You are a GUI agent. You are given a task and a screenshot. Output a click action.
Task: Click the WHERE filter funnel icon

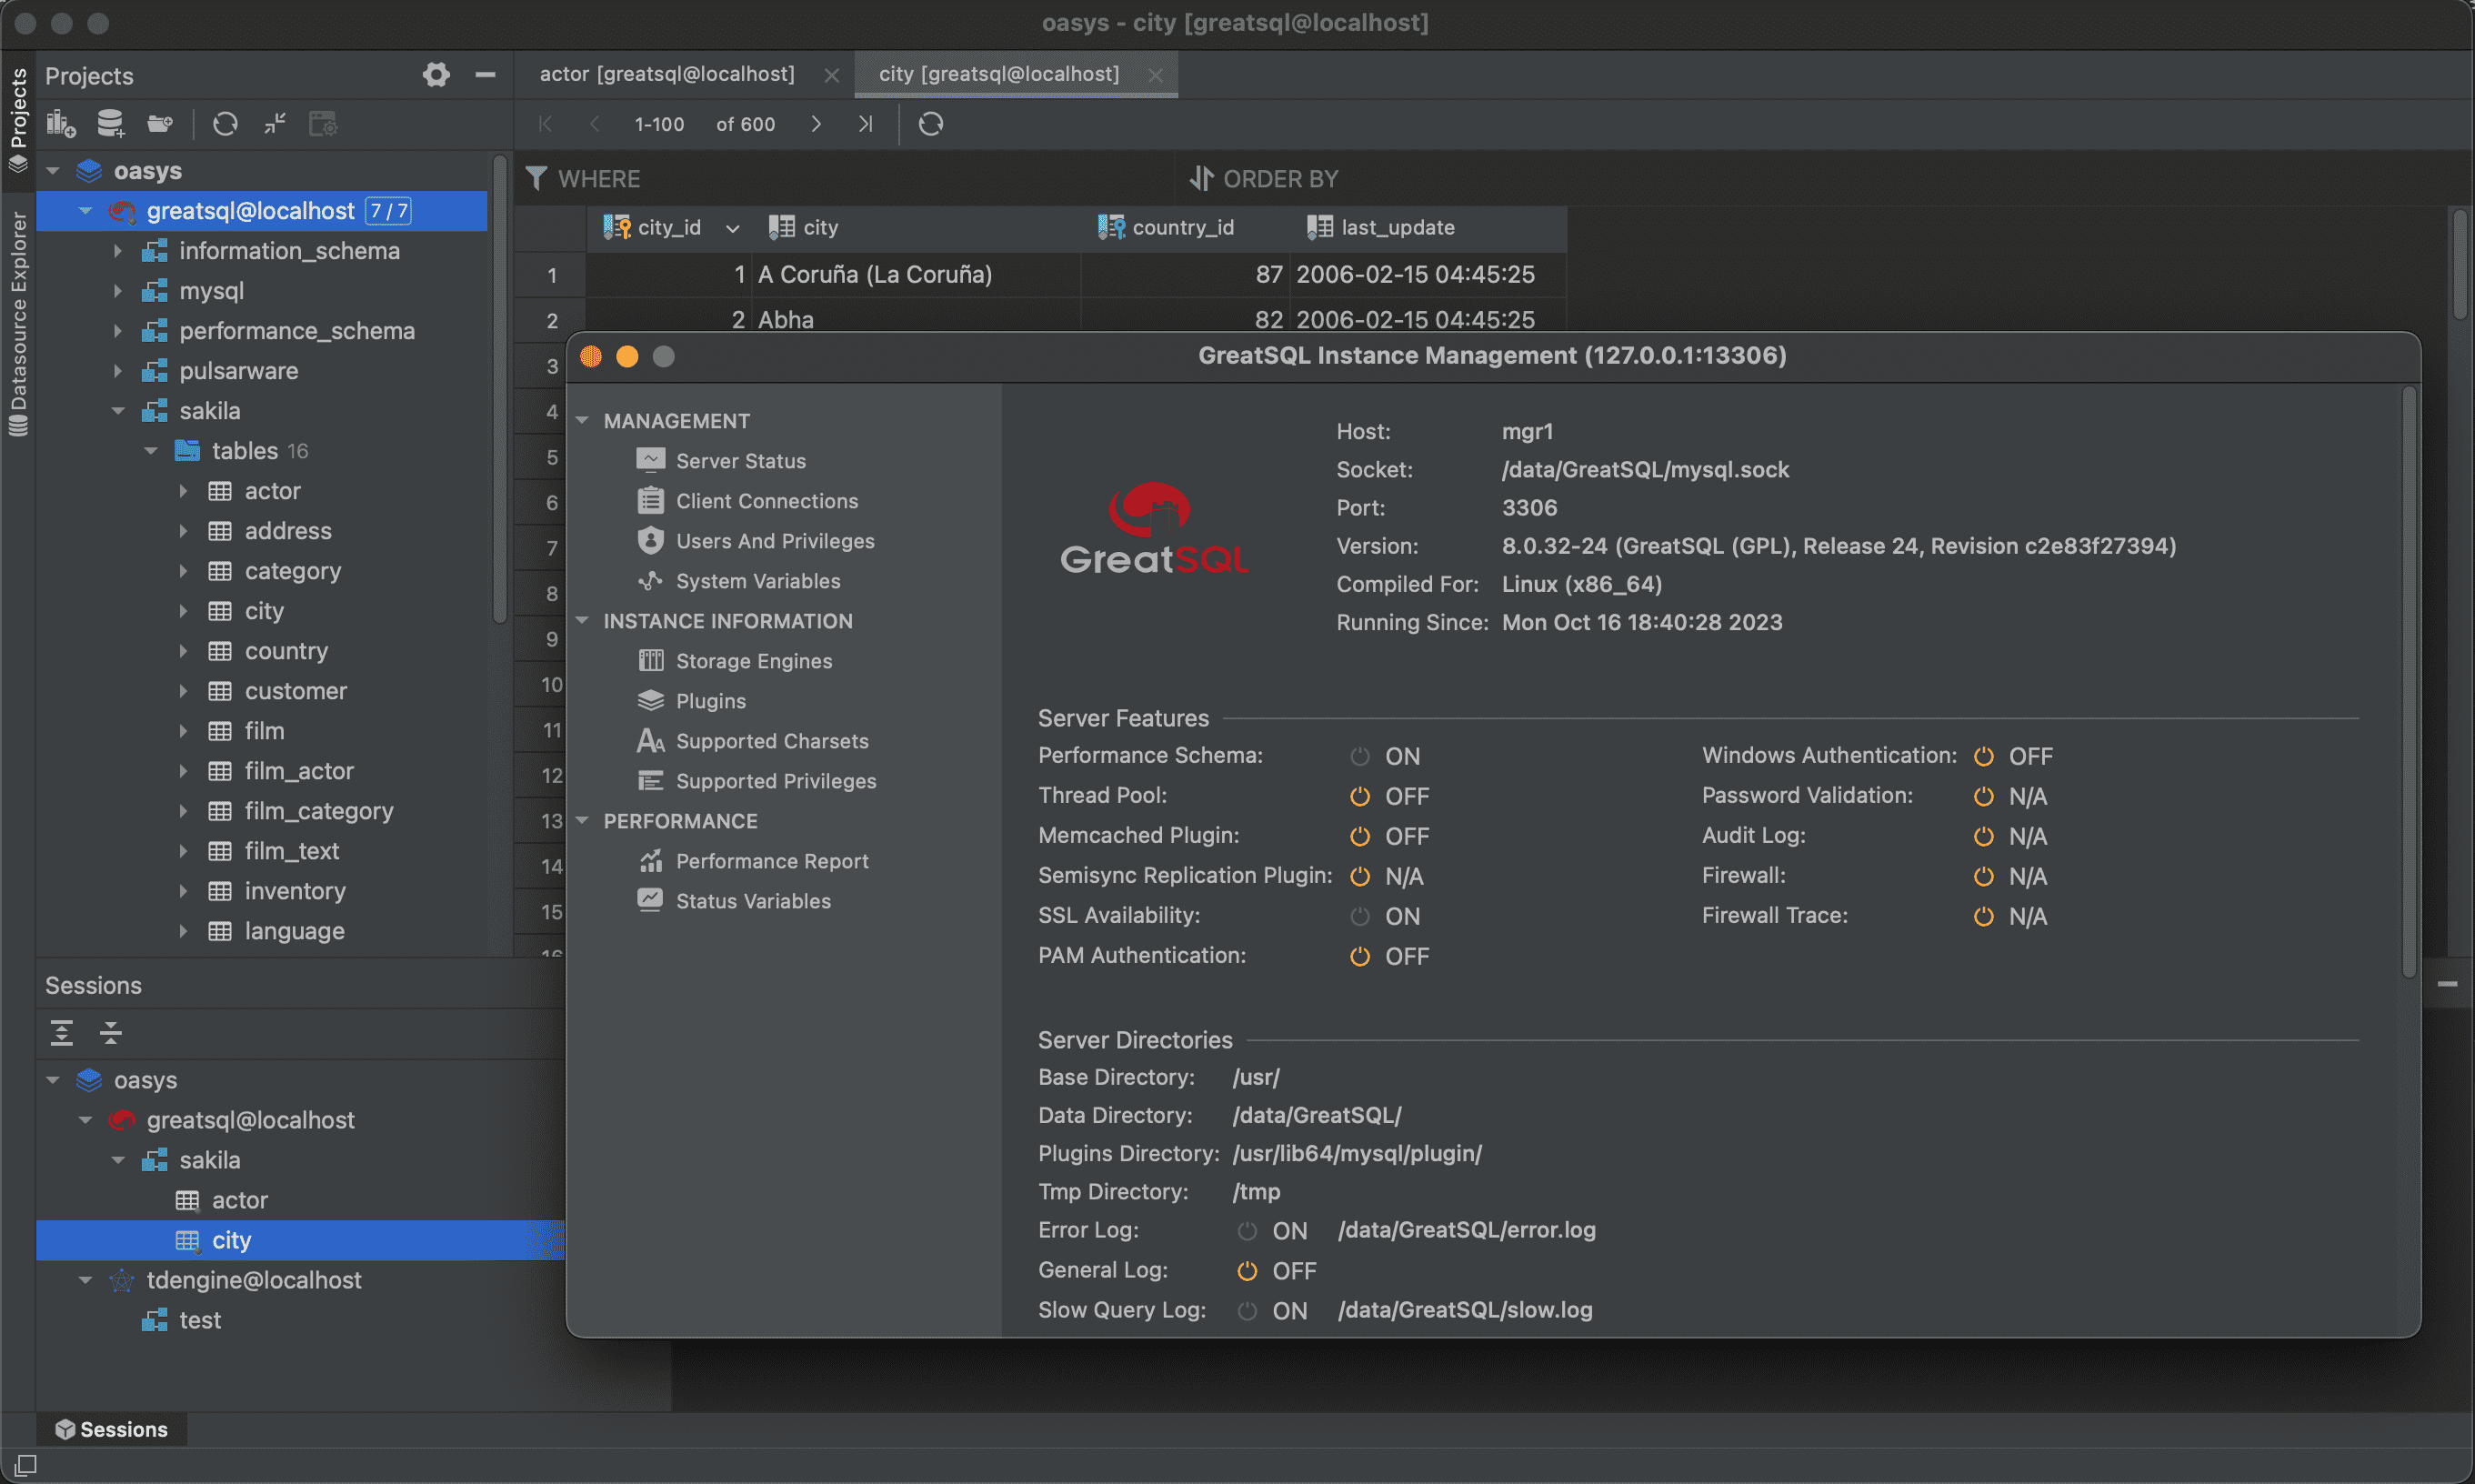pyautogui.click(x=536, y=179)
